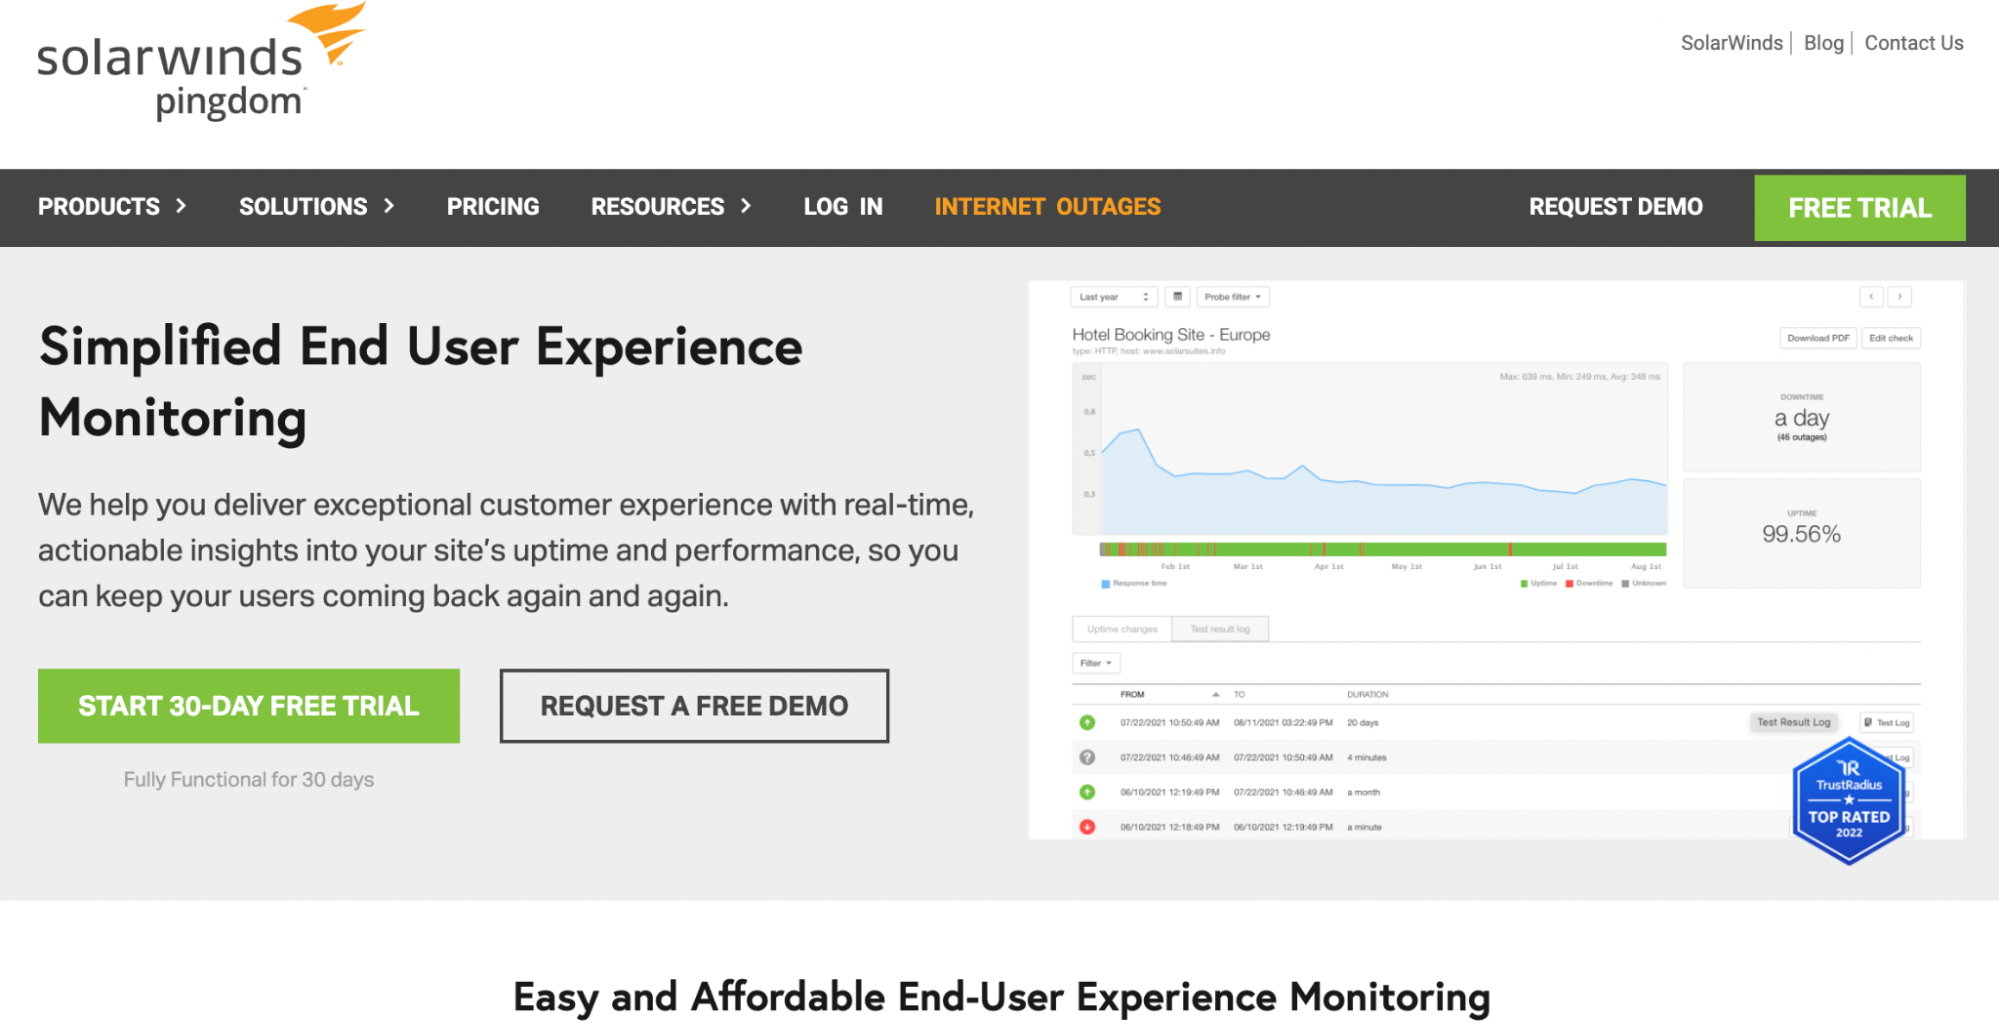Start the 30-day free trial
This screenshot has height=1028, width=1999.
249,706
